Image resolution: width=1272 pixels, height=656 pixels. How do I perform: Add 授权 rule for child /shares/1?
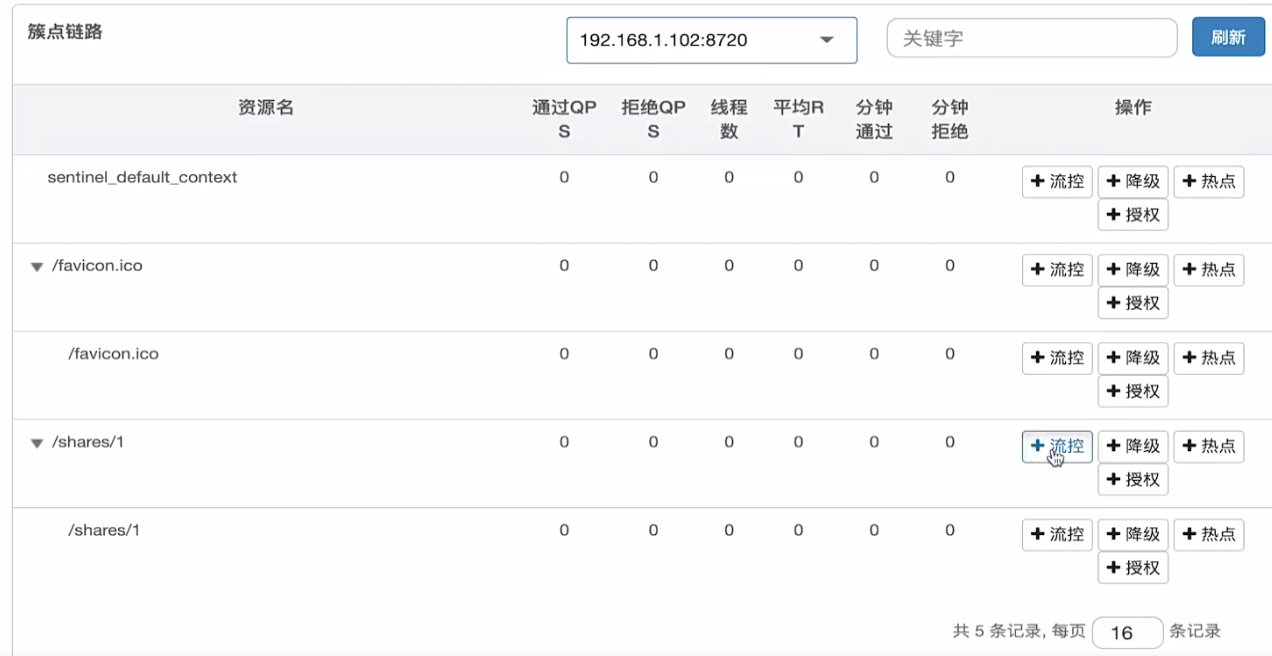click(1133, 567)
